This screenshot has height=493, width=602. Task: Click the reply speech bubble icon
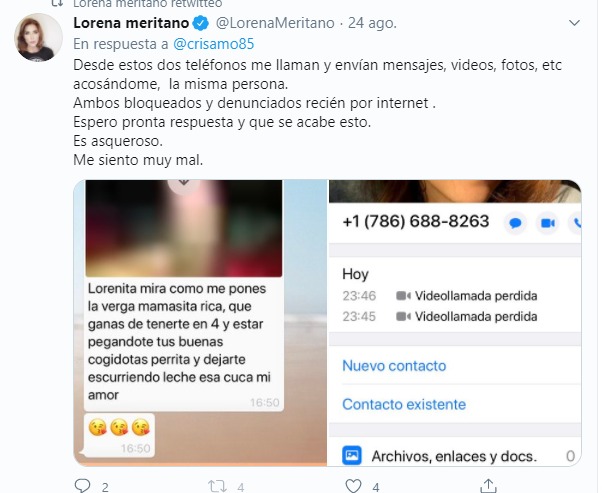[82, 486]
